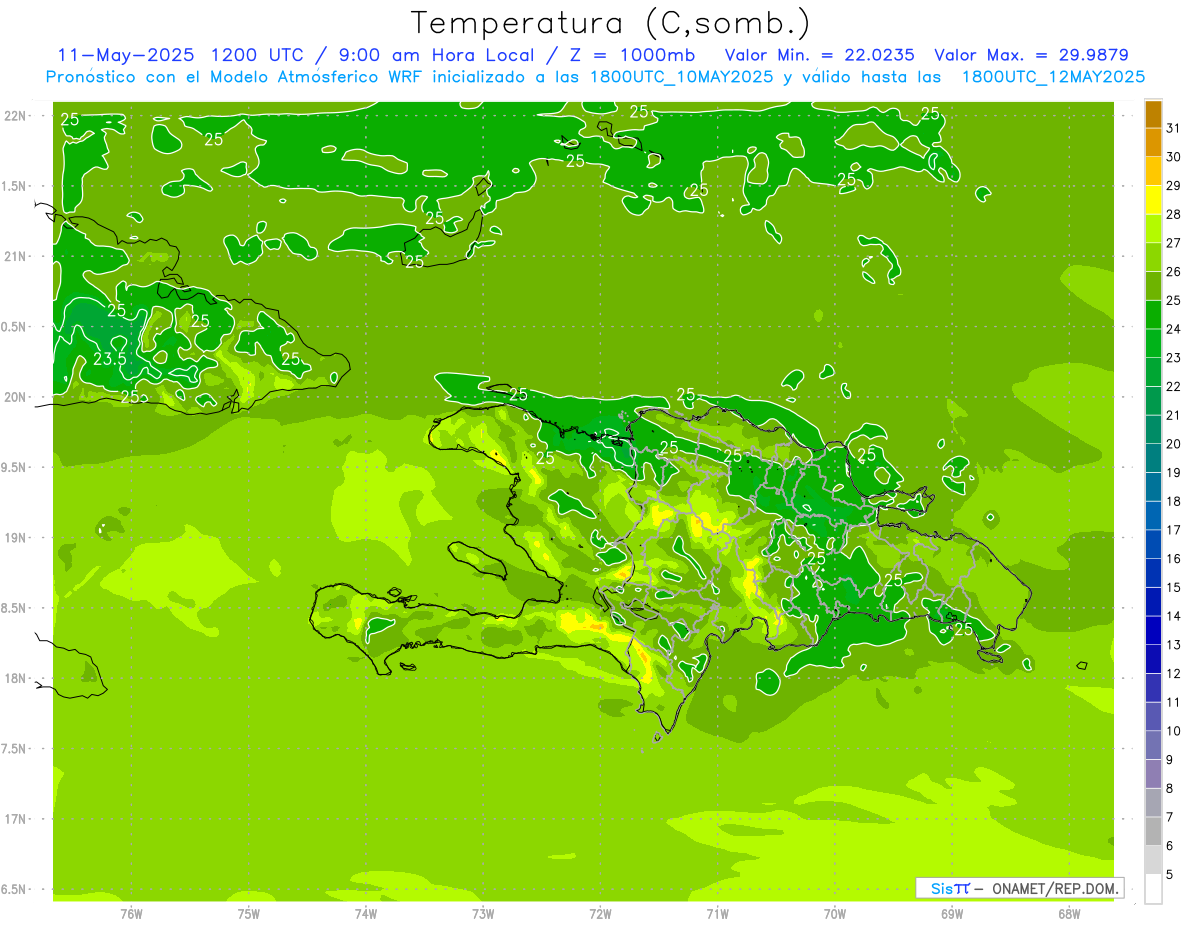Choose the blue legend swatch between 16 and 17
The height and width of the screenshot is (927, 1200).
pyautogui.click(x=1153, y=544)
